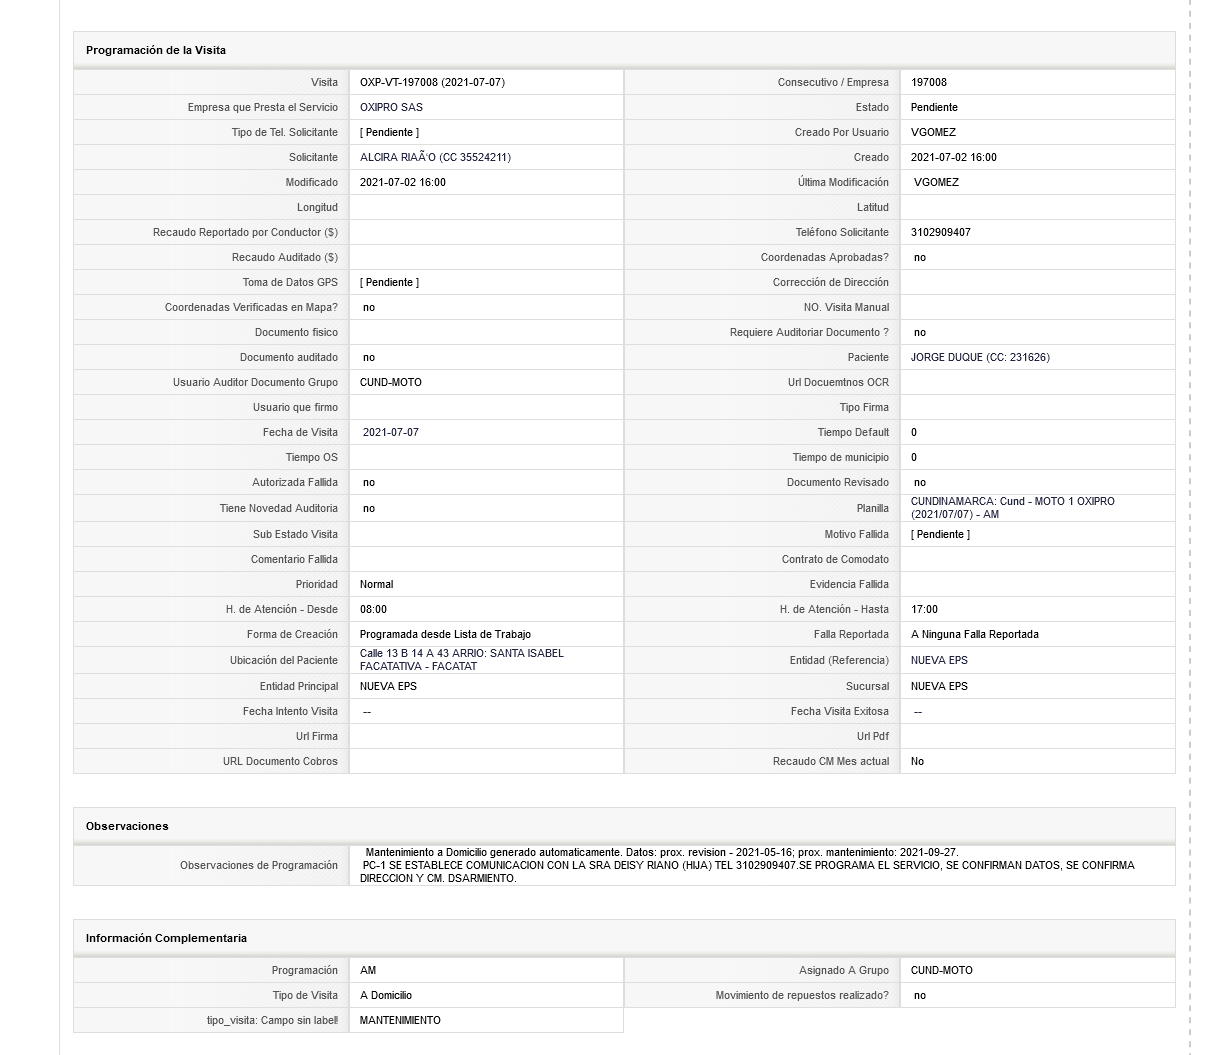Click Tipo de Visita A Domicilio value
Image resolution: width=1220 pixels, height=1055 pixels.
point(386,995)
